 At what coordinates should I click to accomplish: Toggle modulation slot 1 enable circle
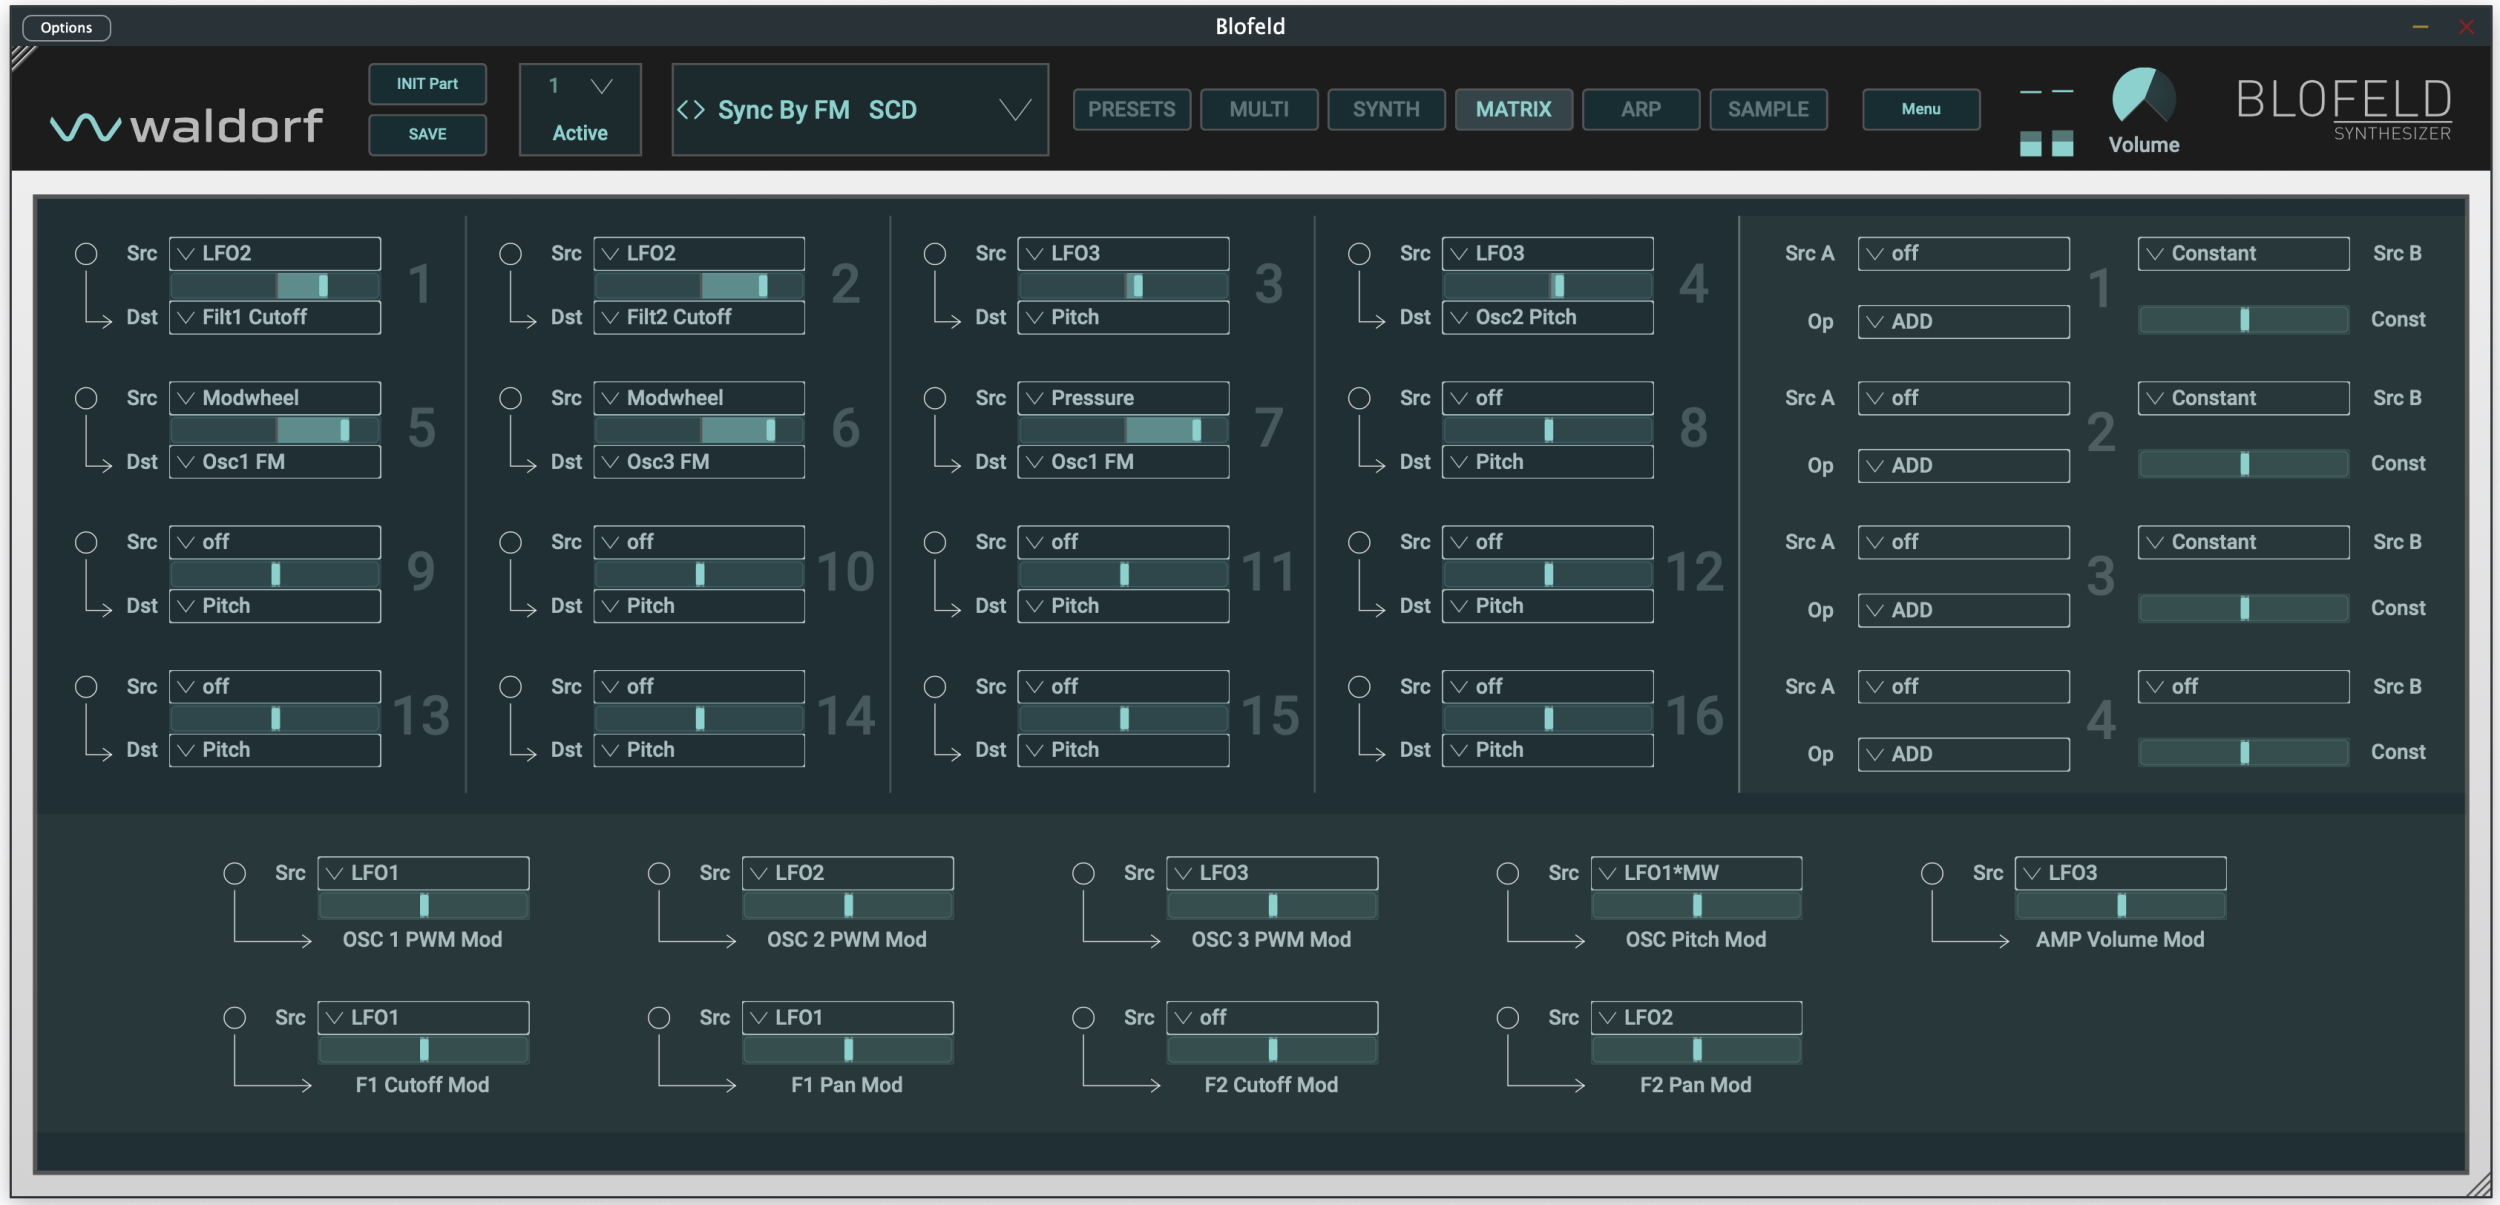pyautogui.click(x=86, y=254)
